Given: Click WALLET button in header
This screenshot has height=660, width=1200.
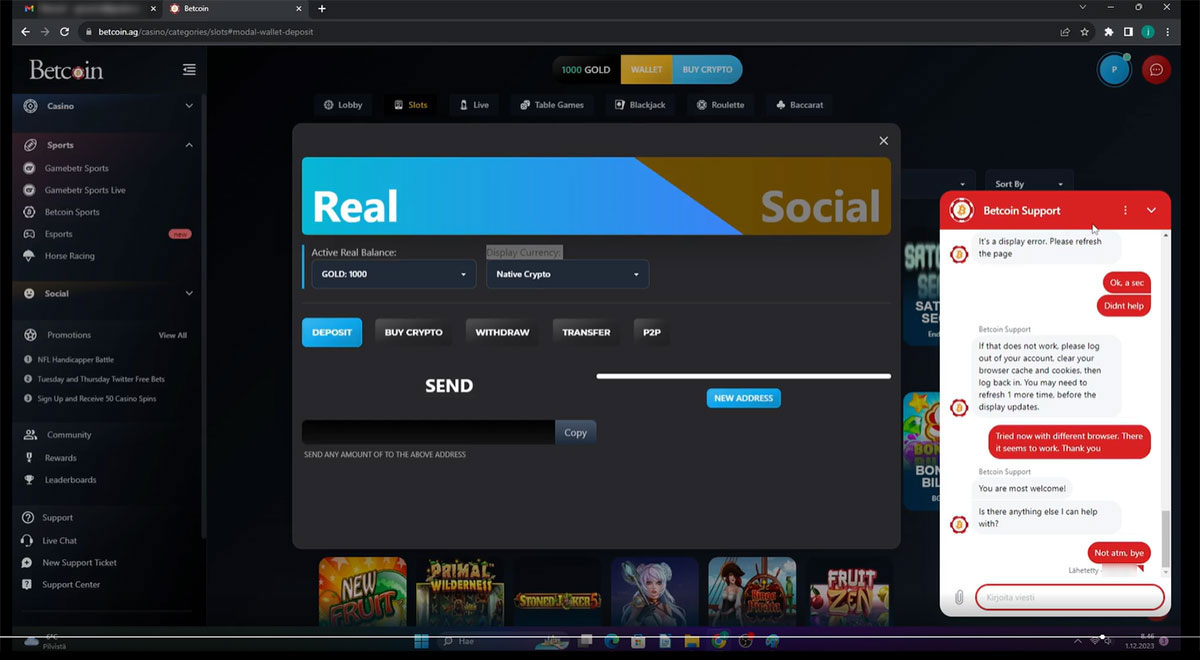Looking at the screenshot, I should [x=646, y=70].
